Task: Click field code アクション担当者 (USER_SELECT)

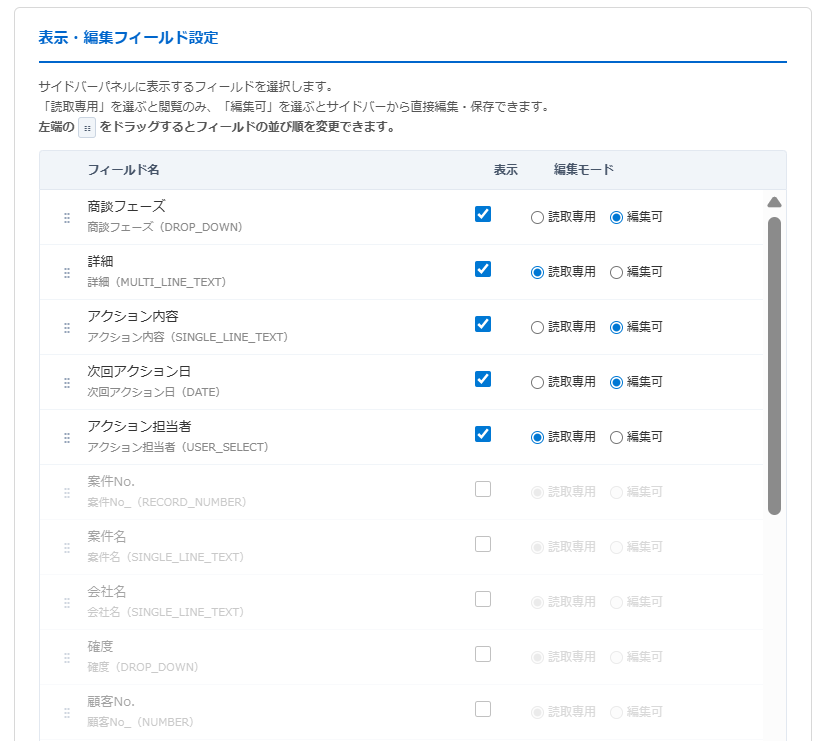Action: click(x=178, y=447)
